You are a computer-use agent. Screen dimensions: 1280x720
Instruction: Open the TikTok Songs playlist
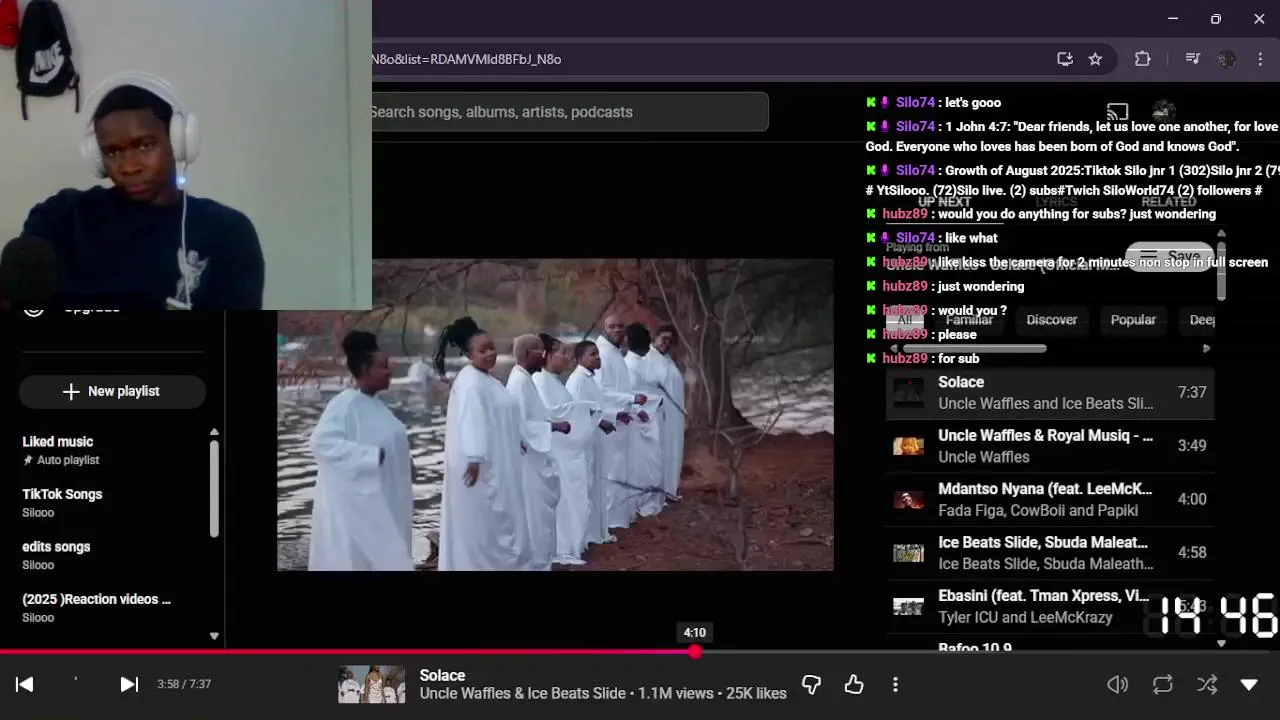pyautogui.click(x=62, y=502)
